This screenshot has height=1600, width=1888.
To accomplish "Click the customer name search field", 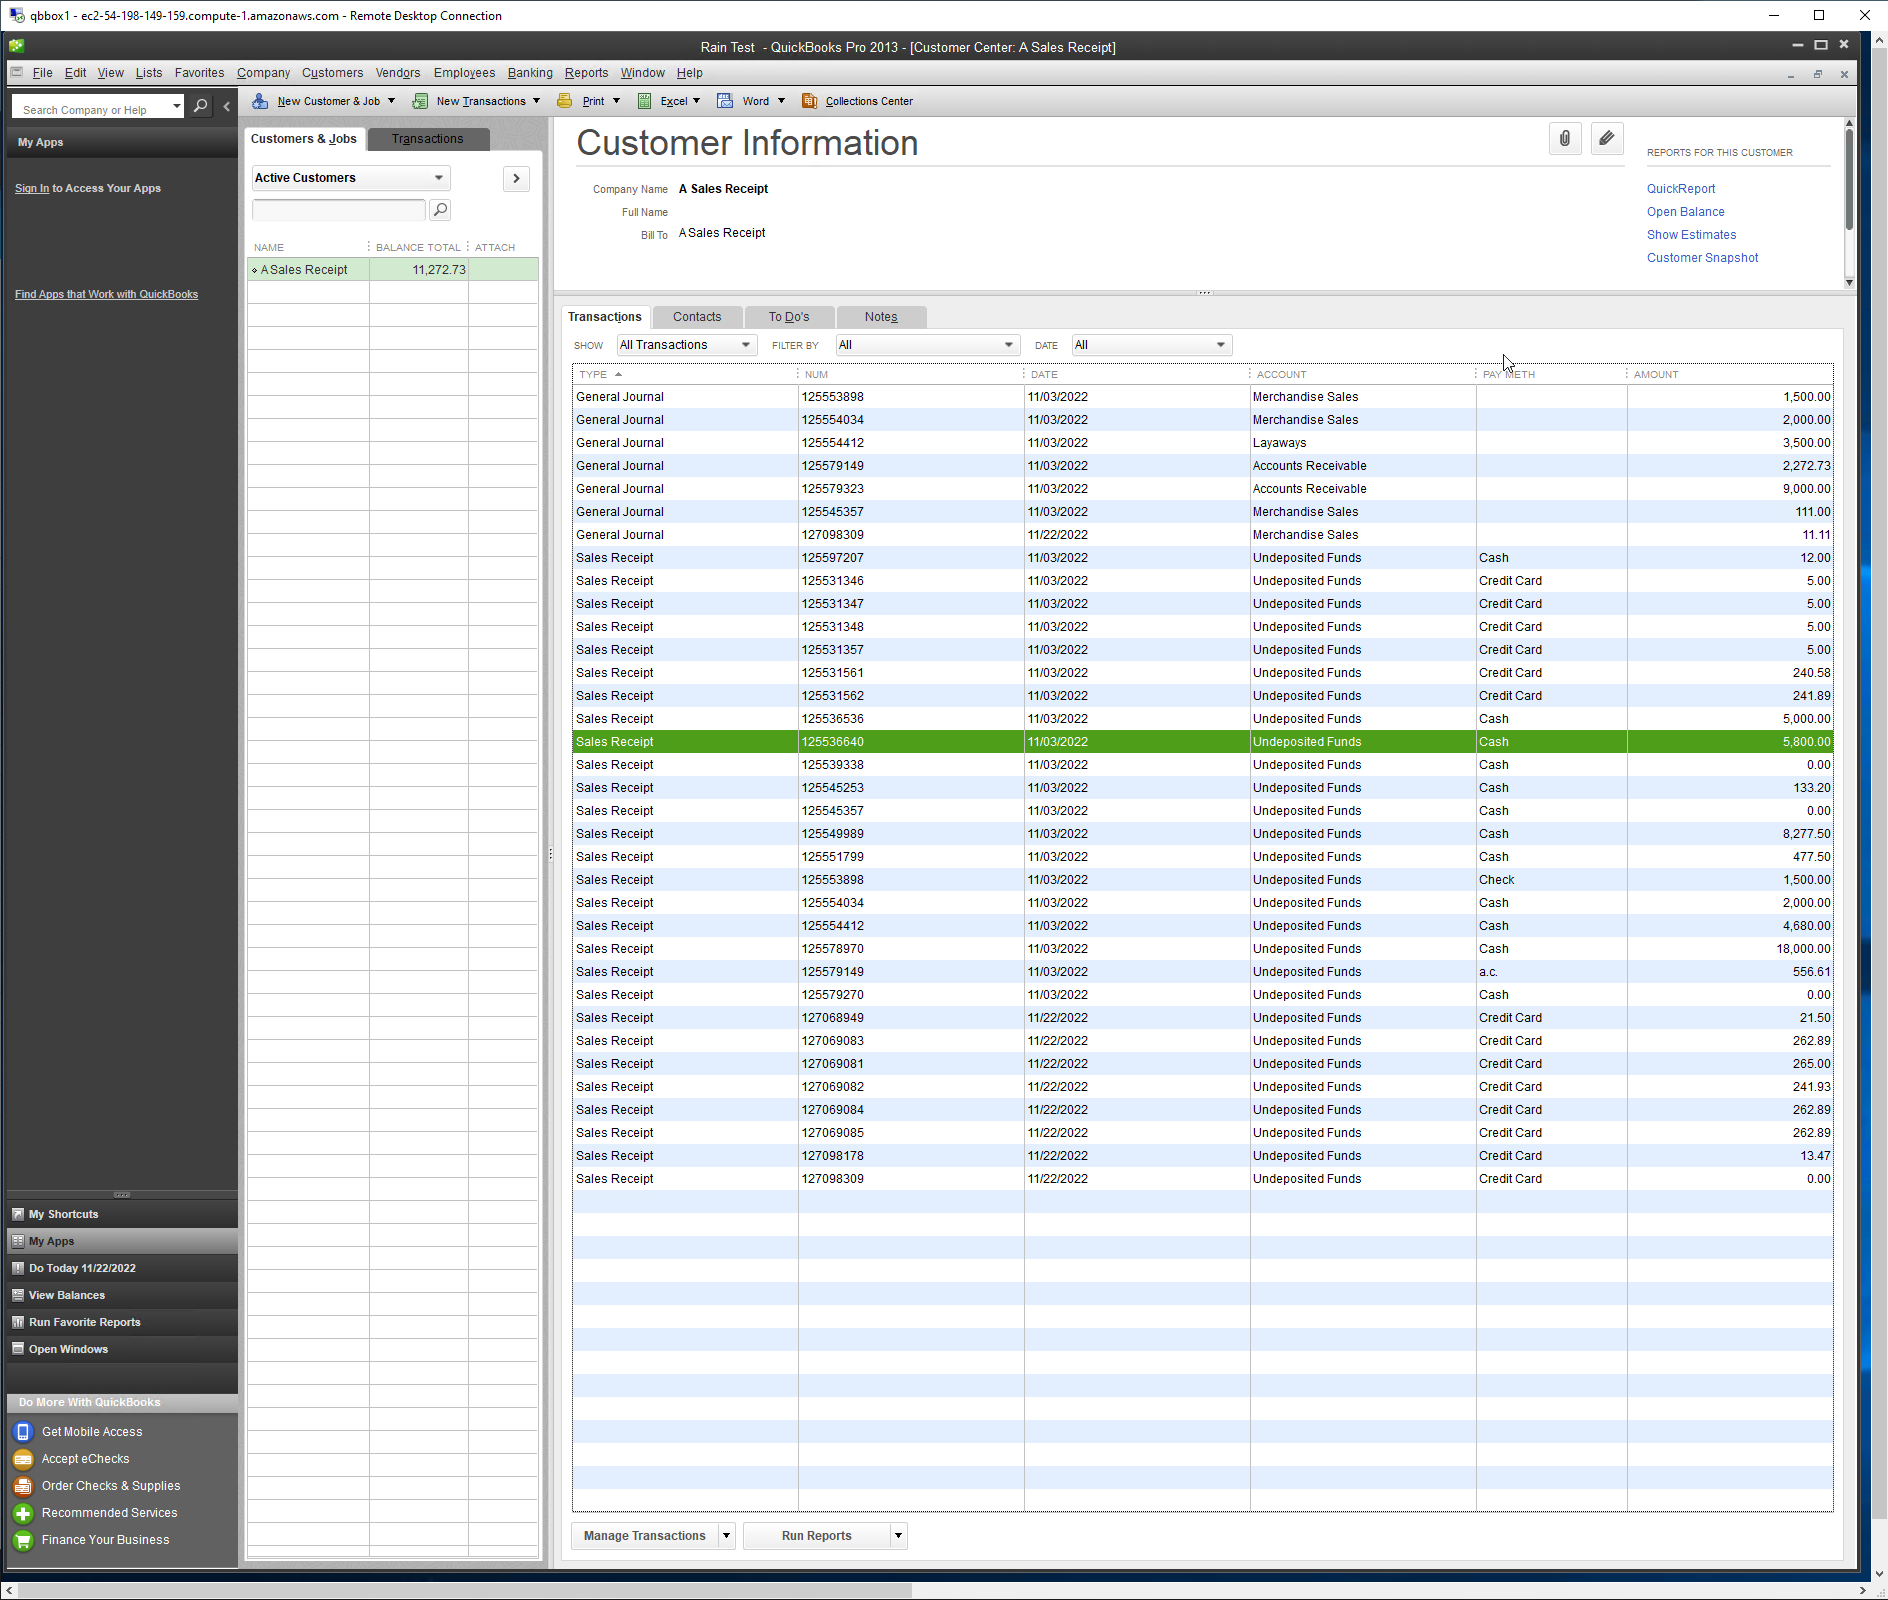I will (x=339, y=210).
